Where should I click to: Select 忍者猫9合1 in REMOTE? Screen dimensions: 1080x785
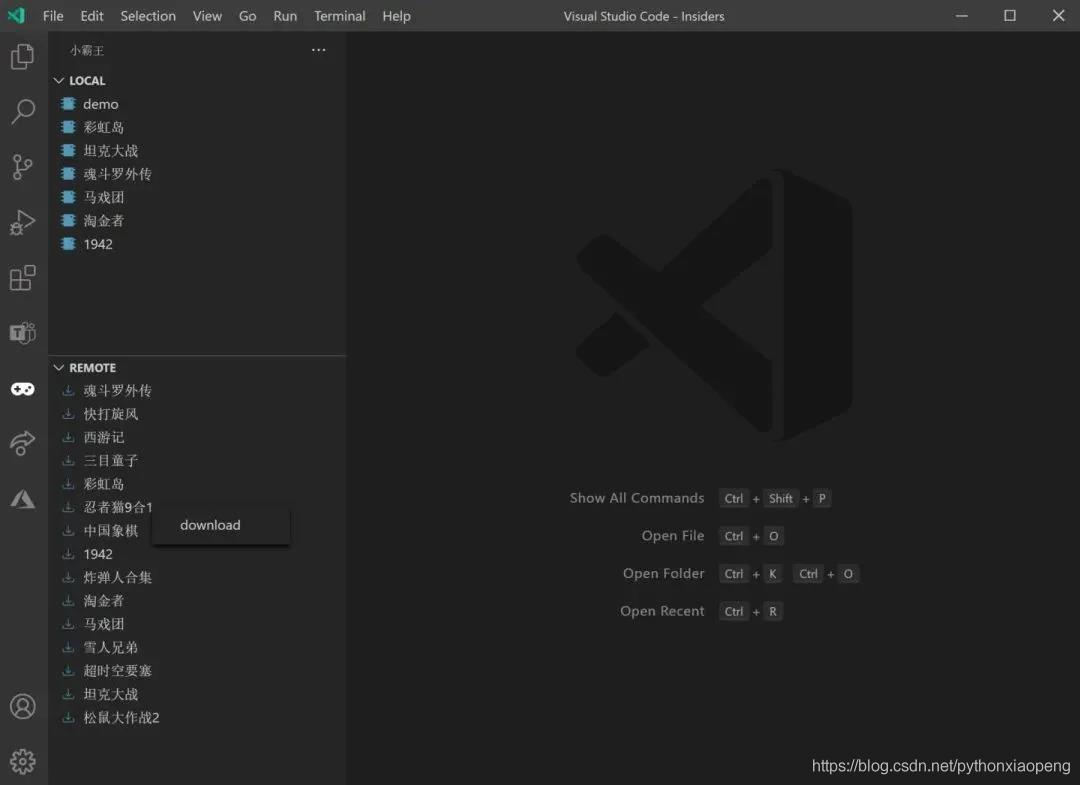(117, 507)
